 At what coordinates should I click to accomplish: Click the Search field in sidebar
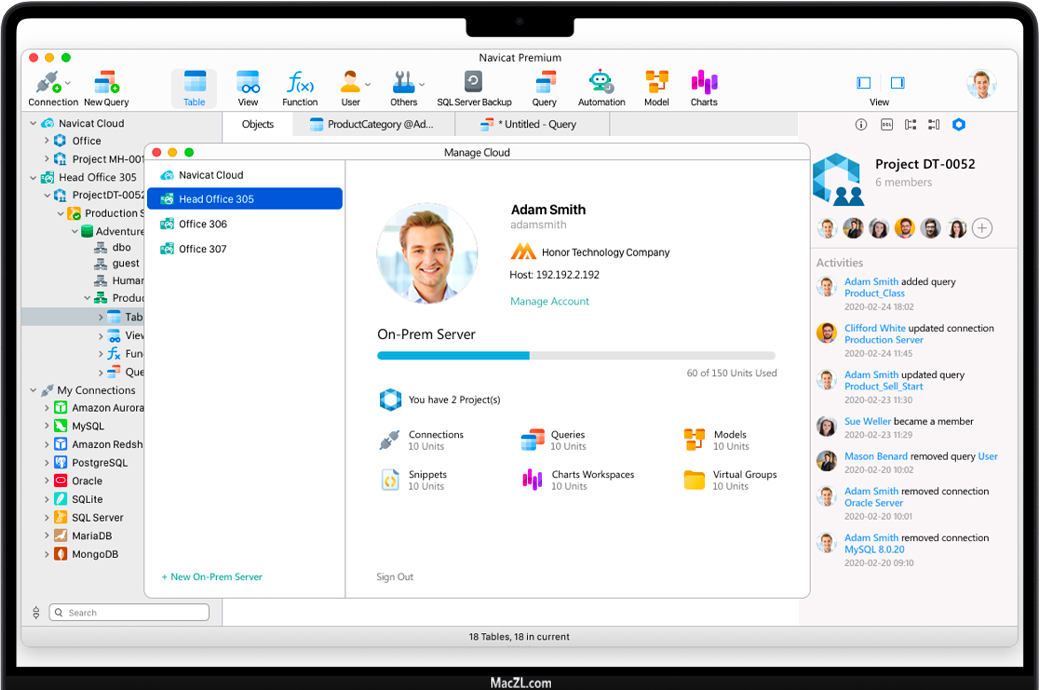(130, 613)
